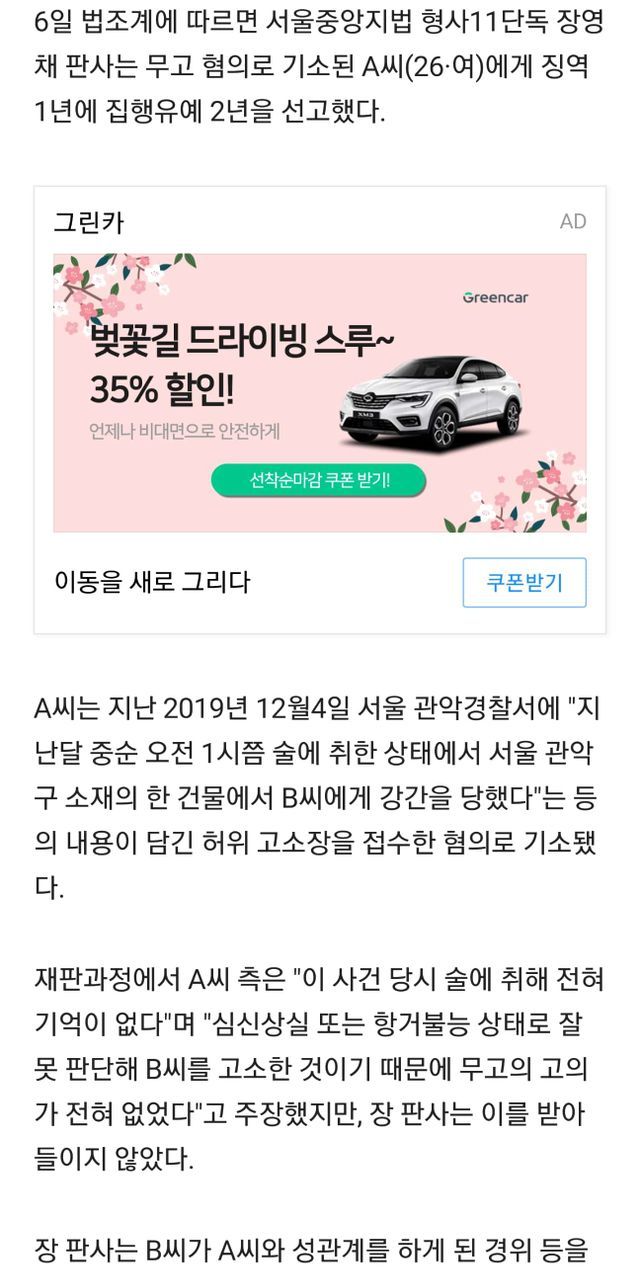Tap the 선착순마감 쿠폰 받기 green button
The width and height of the screenshot is (640, 1280).
tap(318, 480)
